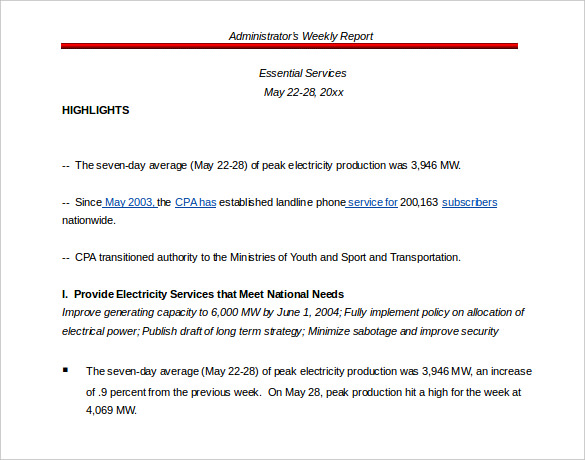Open the "May 2003," hyperlink
The image size is (585, 460).
[x=130, y=202]
